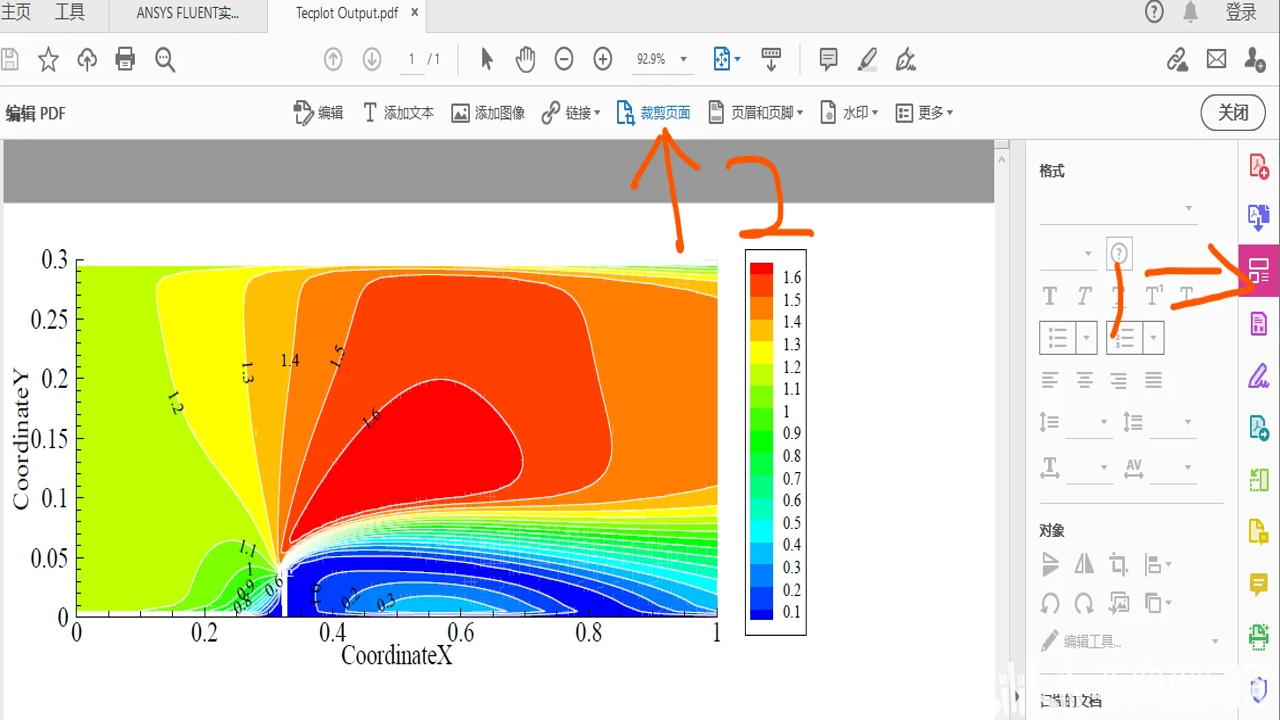Click the page number input field
This screenshot has height=720, width=1280.
click(411, 60)
